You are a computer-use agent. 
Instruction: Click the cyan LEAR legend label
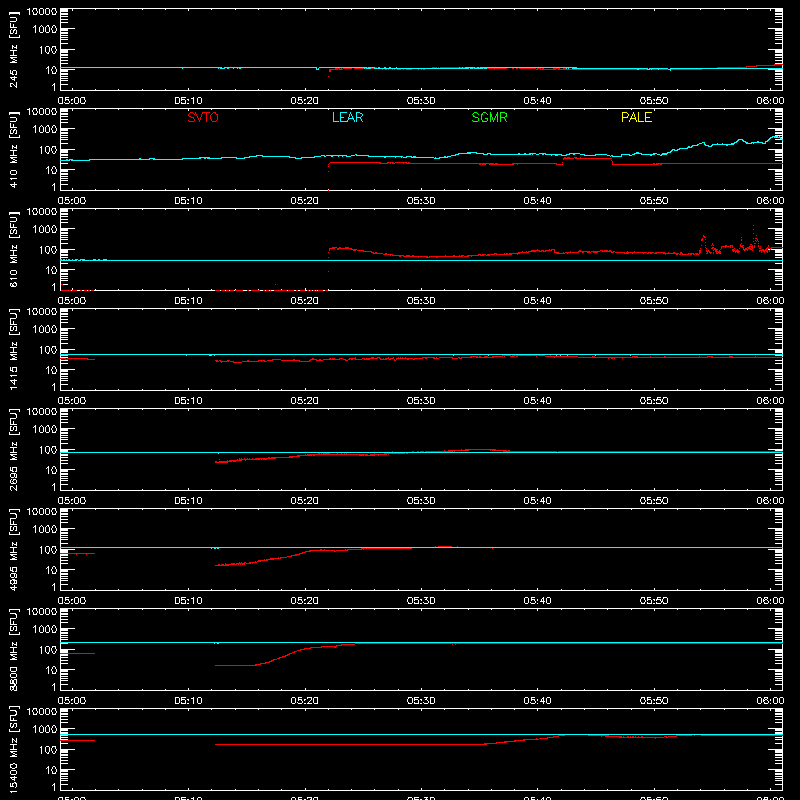point(347,117)
